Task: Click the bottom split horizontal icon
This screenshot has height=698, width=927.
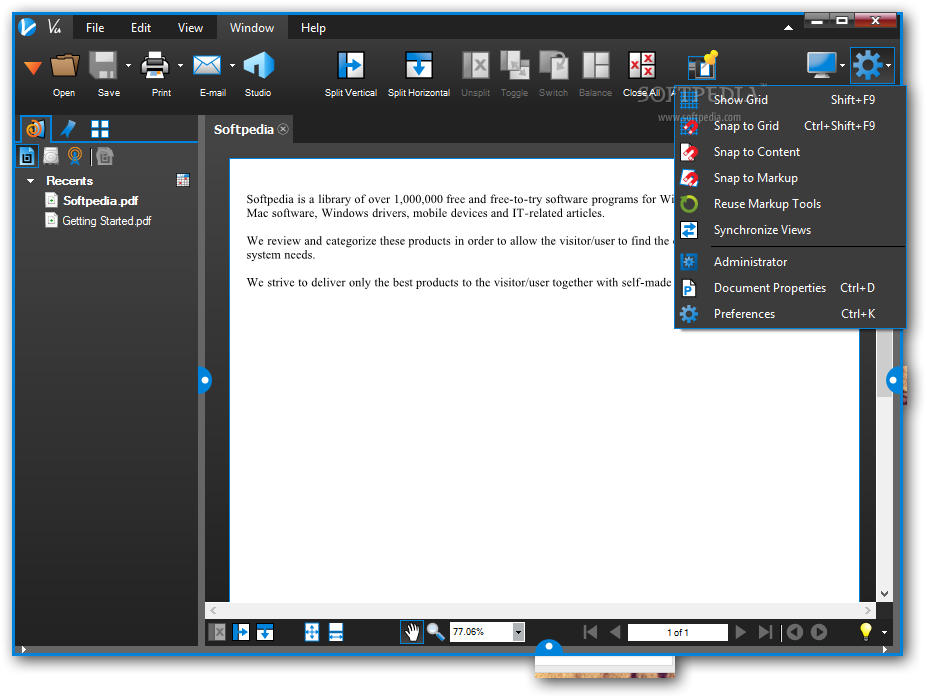Action: (265, 632)
